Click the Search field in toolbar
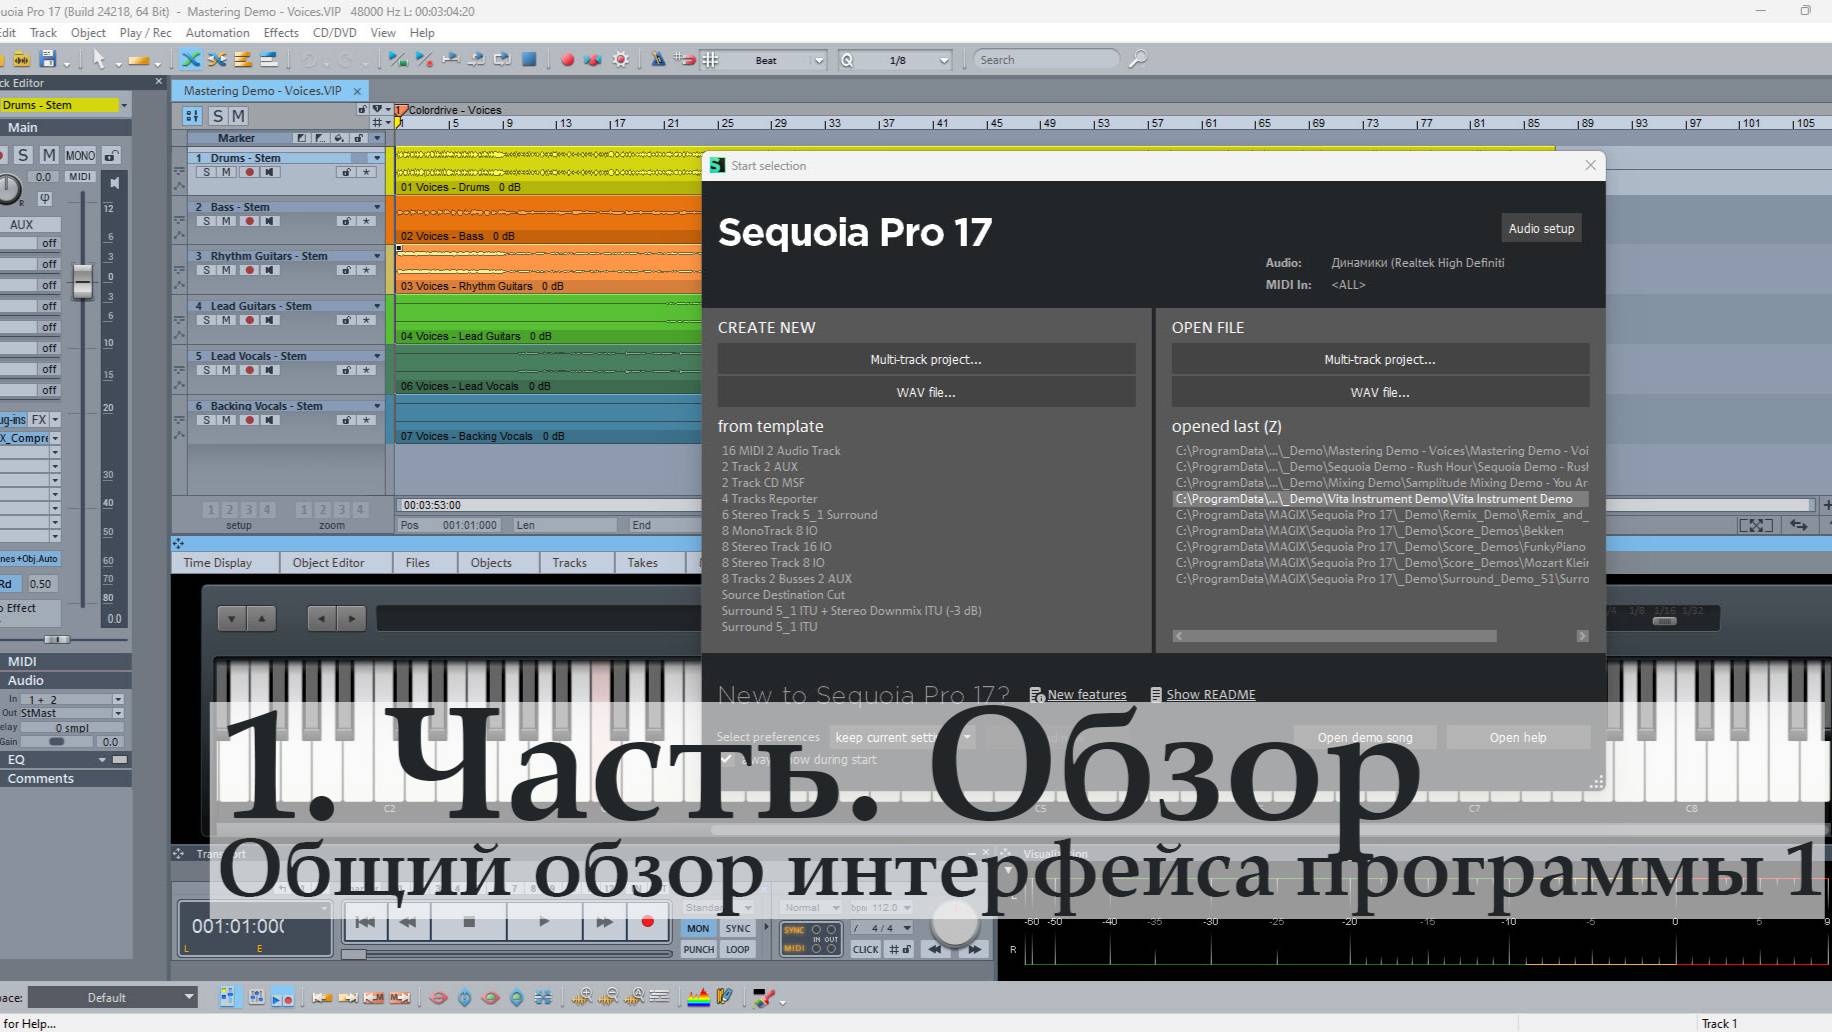1832x1032 pixels. tap(1045, 60)
